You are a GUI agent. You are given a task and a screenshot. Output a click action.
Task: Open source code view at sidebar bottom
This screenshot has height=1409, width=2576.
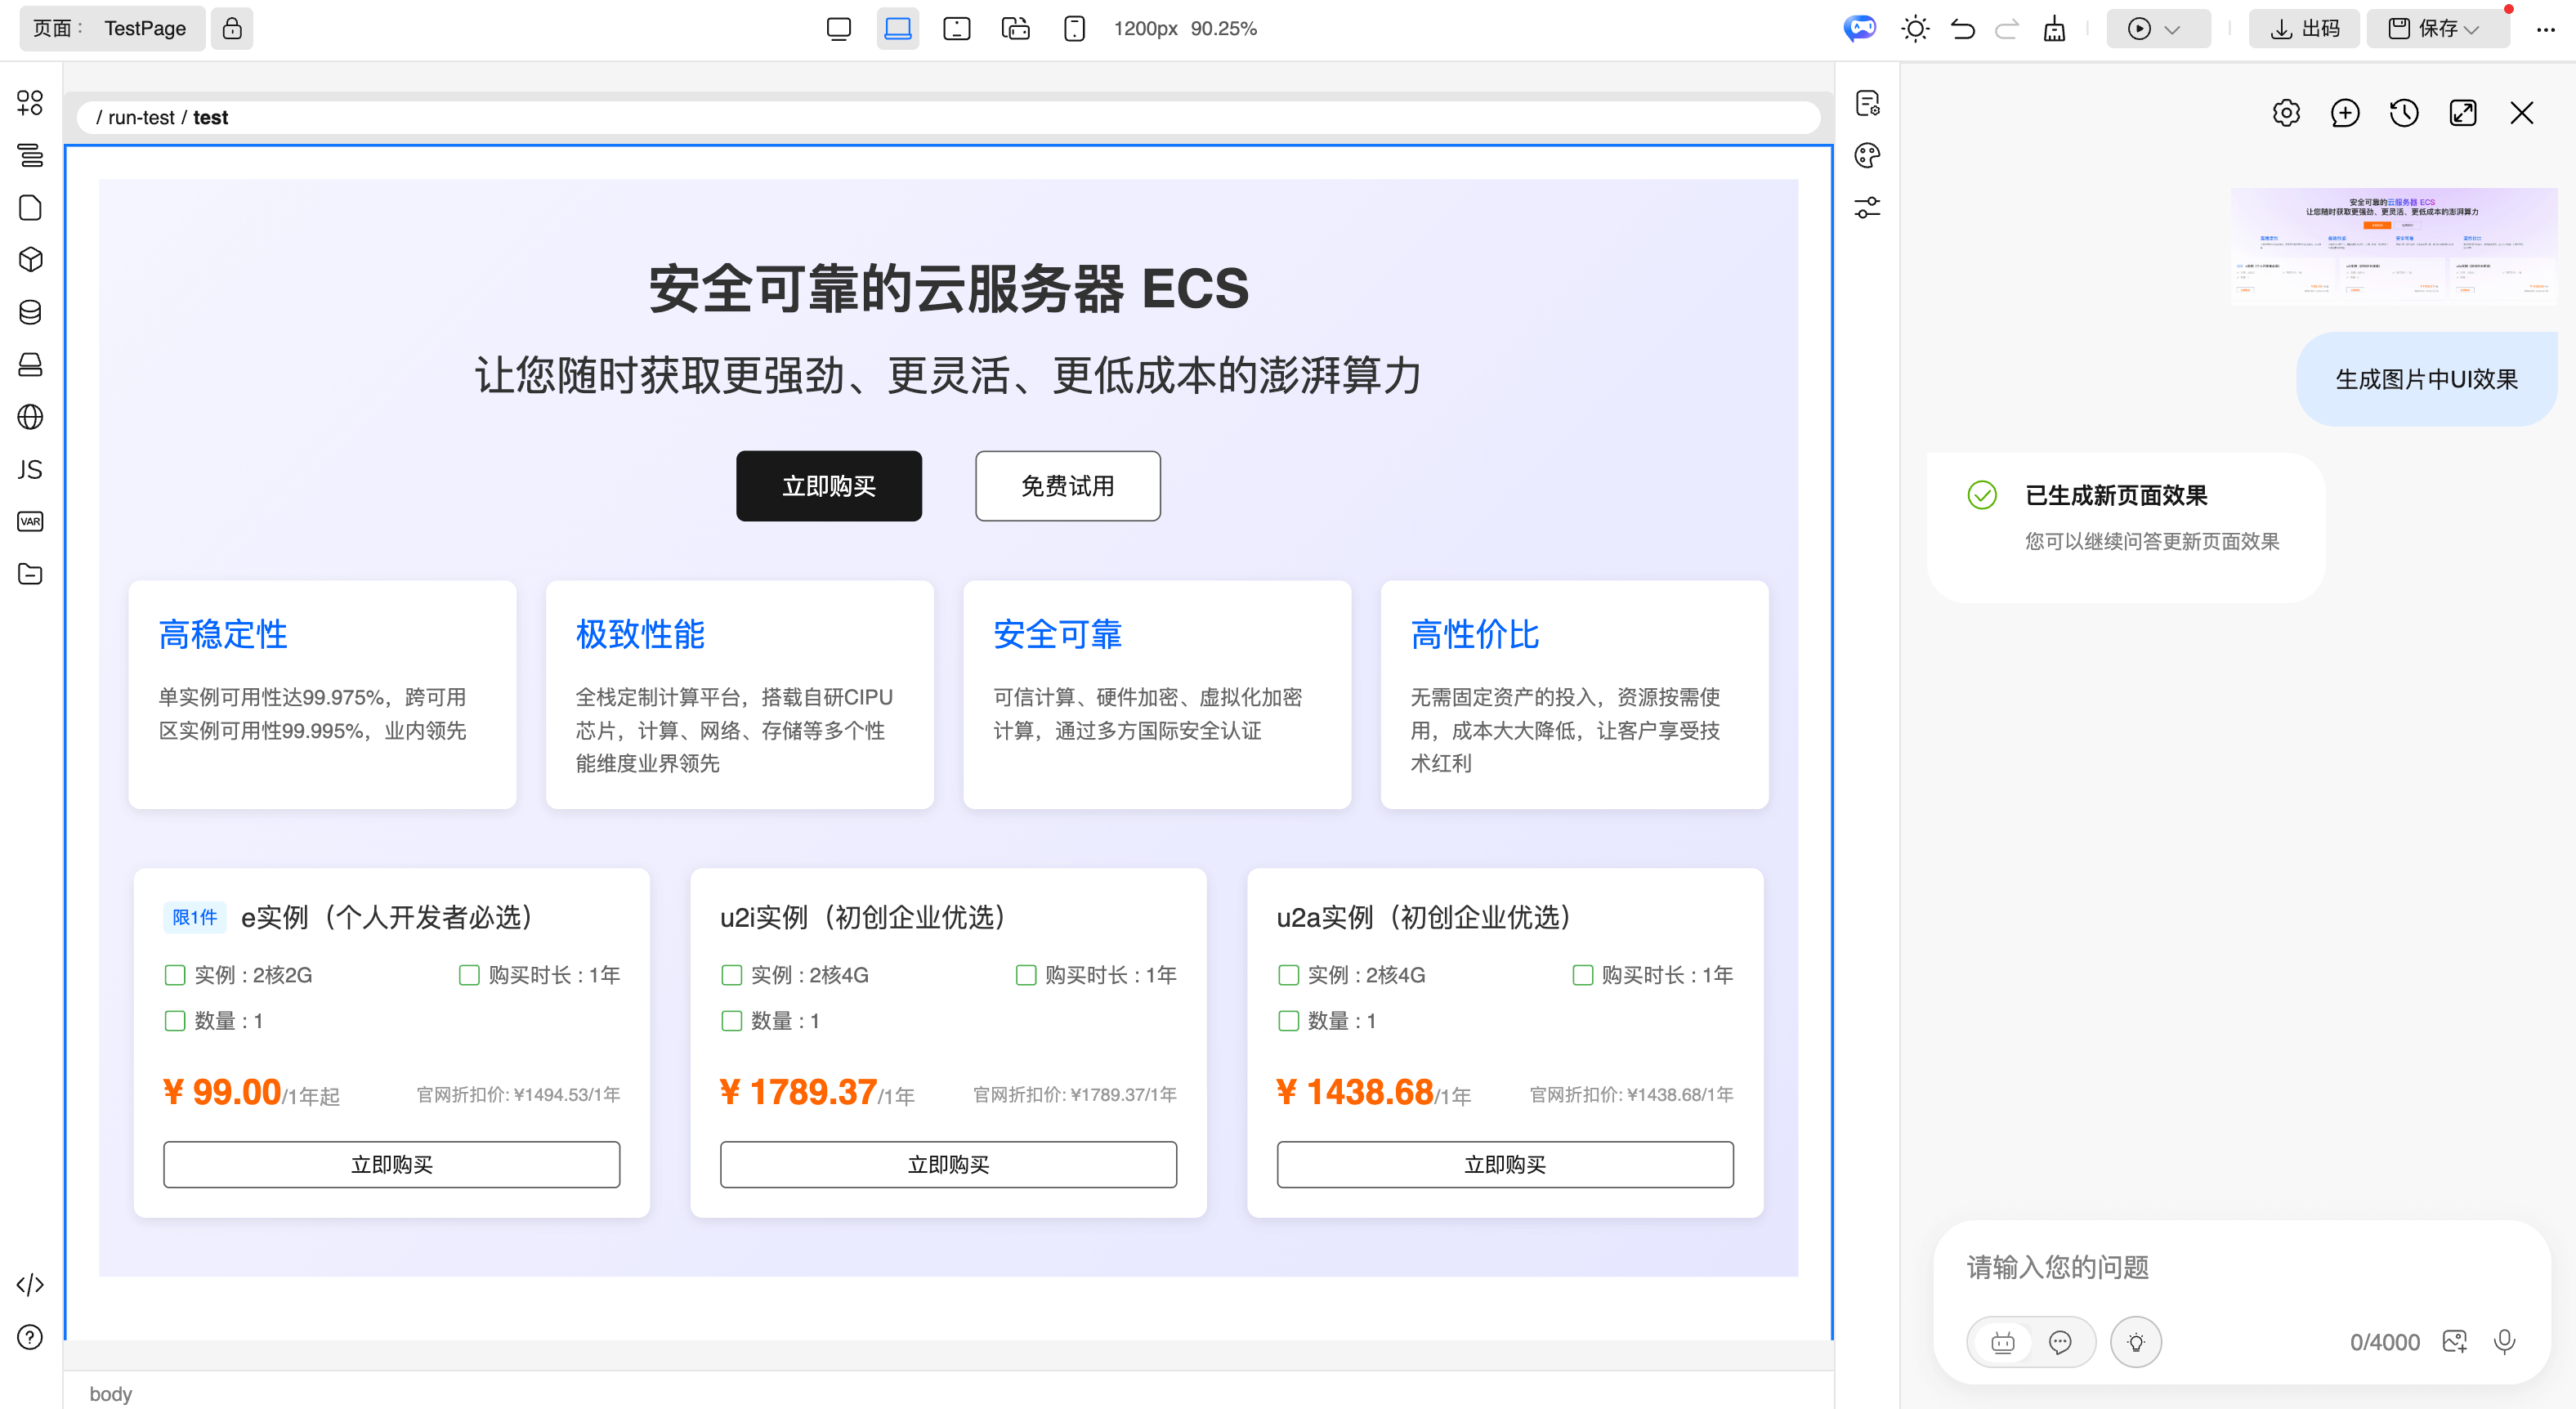[29, 1285]
